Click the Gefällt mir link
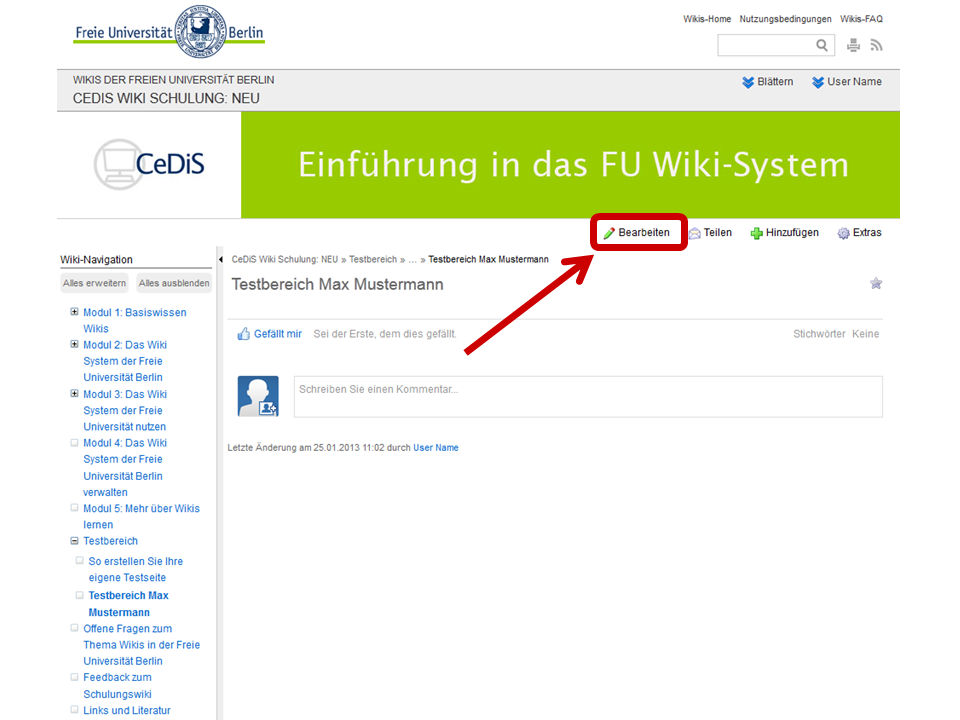 278,334
